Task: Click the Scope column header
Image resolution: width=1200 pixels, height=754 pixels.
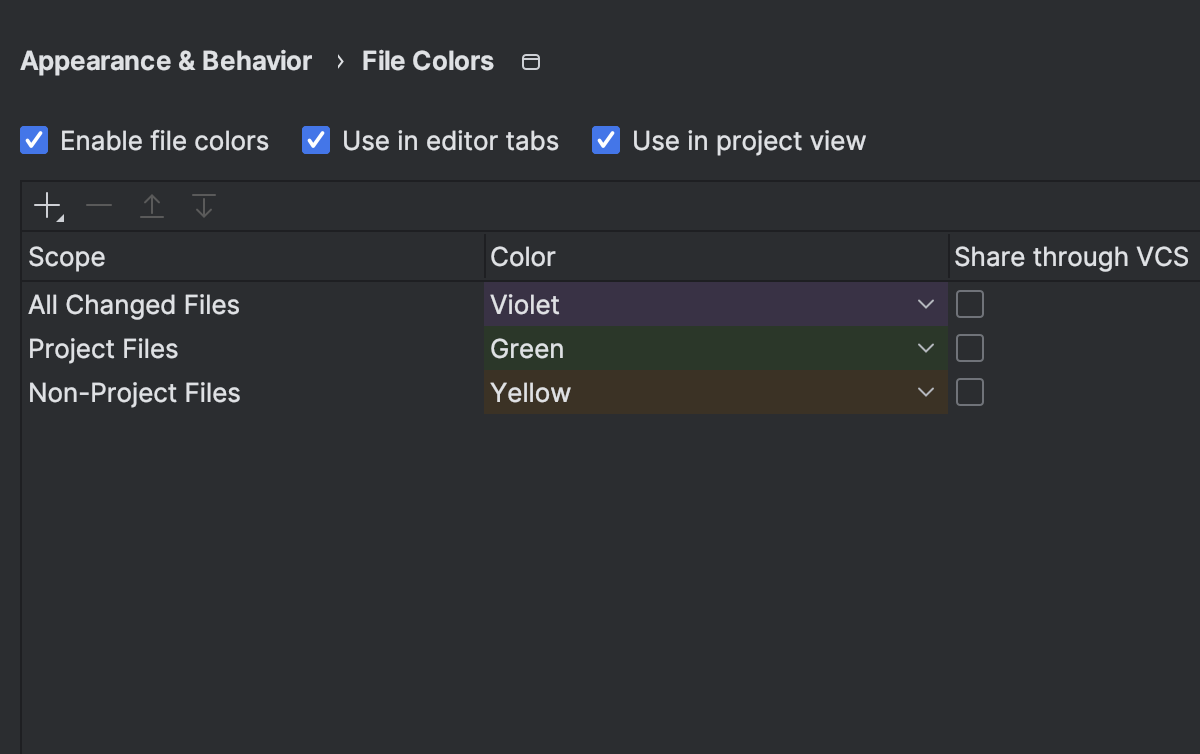Action: (x=67, y=257)
